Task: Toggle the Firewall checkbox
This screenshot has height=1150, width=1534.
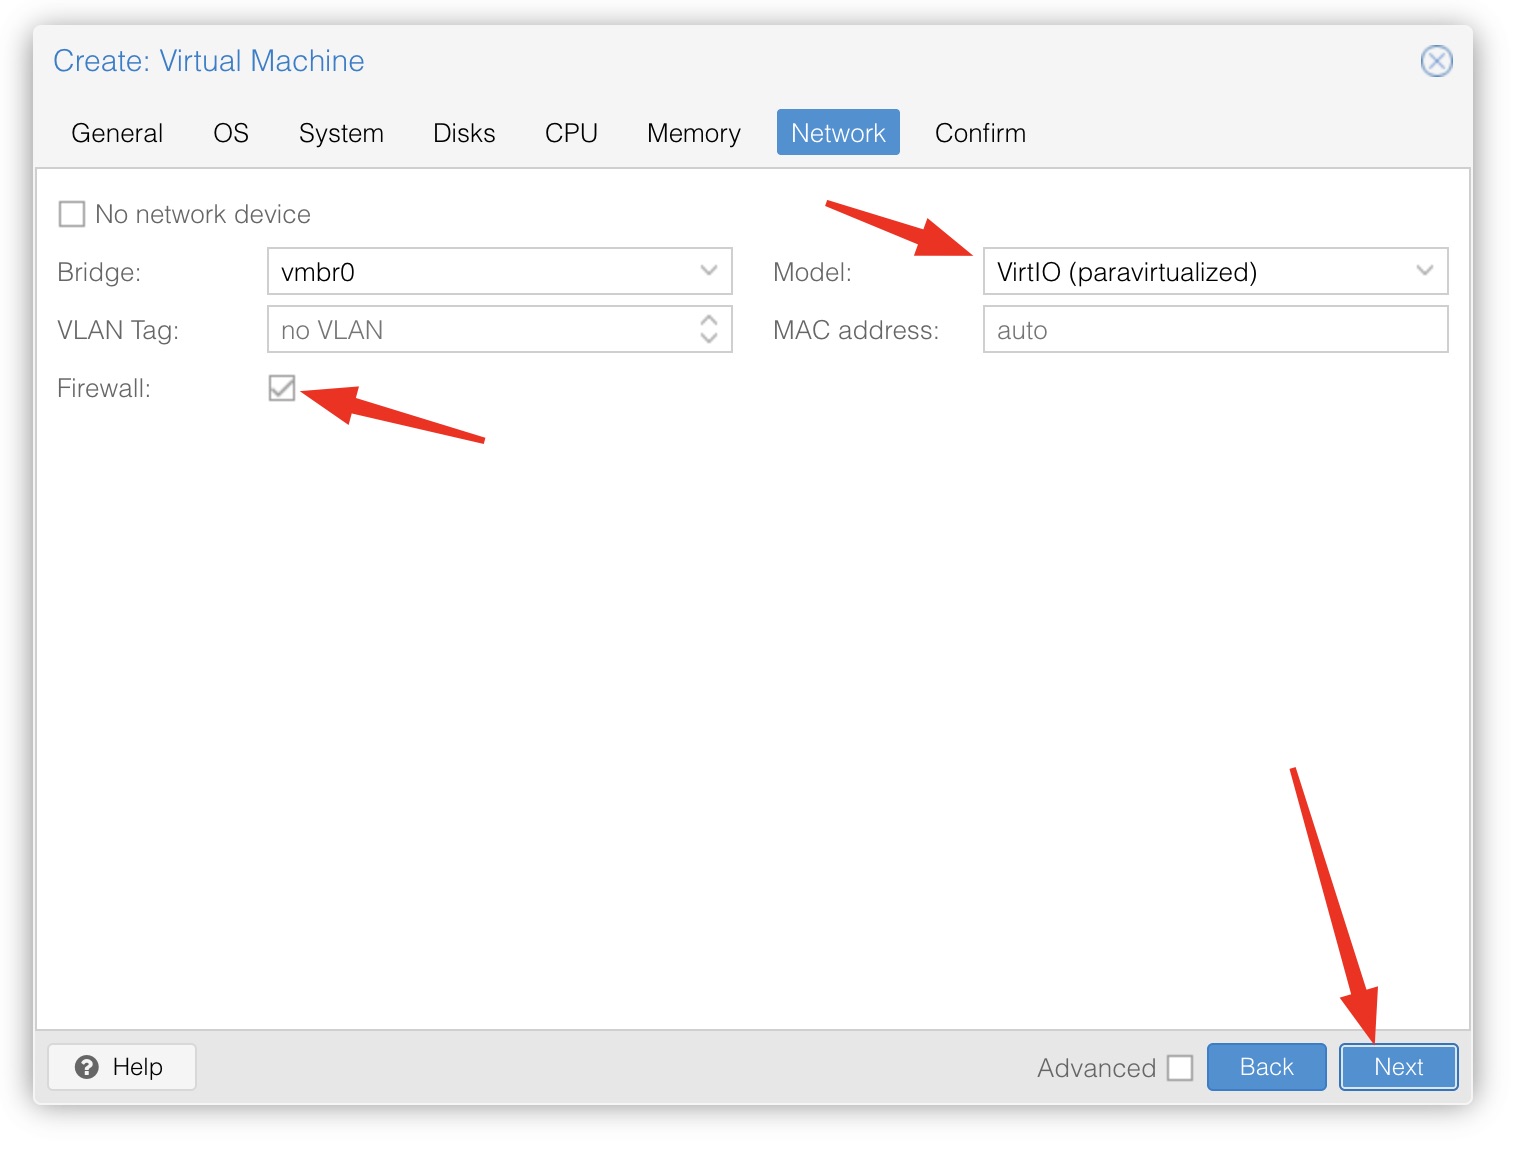Action: (x=282, y=388)
